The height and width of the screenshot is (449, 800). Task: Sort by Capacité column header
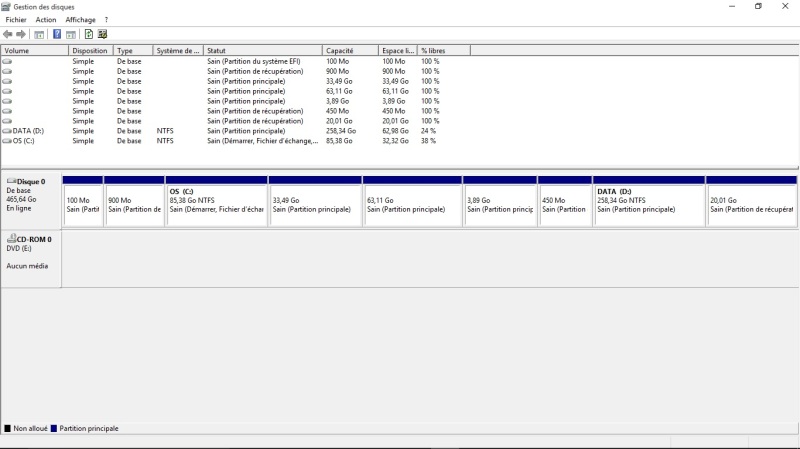(x=351, y=51)
